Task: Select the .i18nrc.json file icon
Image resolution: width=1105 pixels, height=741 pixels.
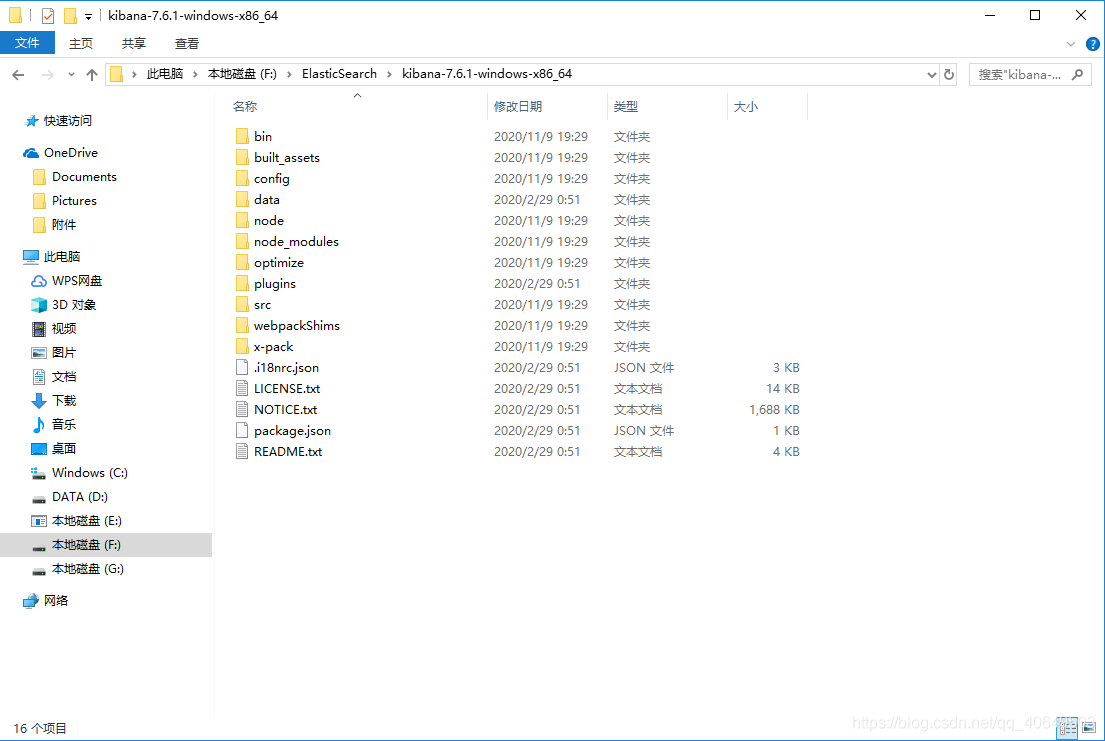Action: pos(242,367)
